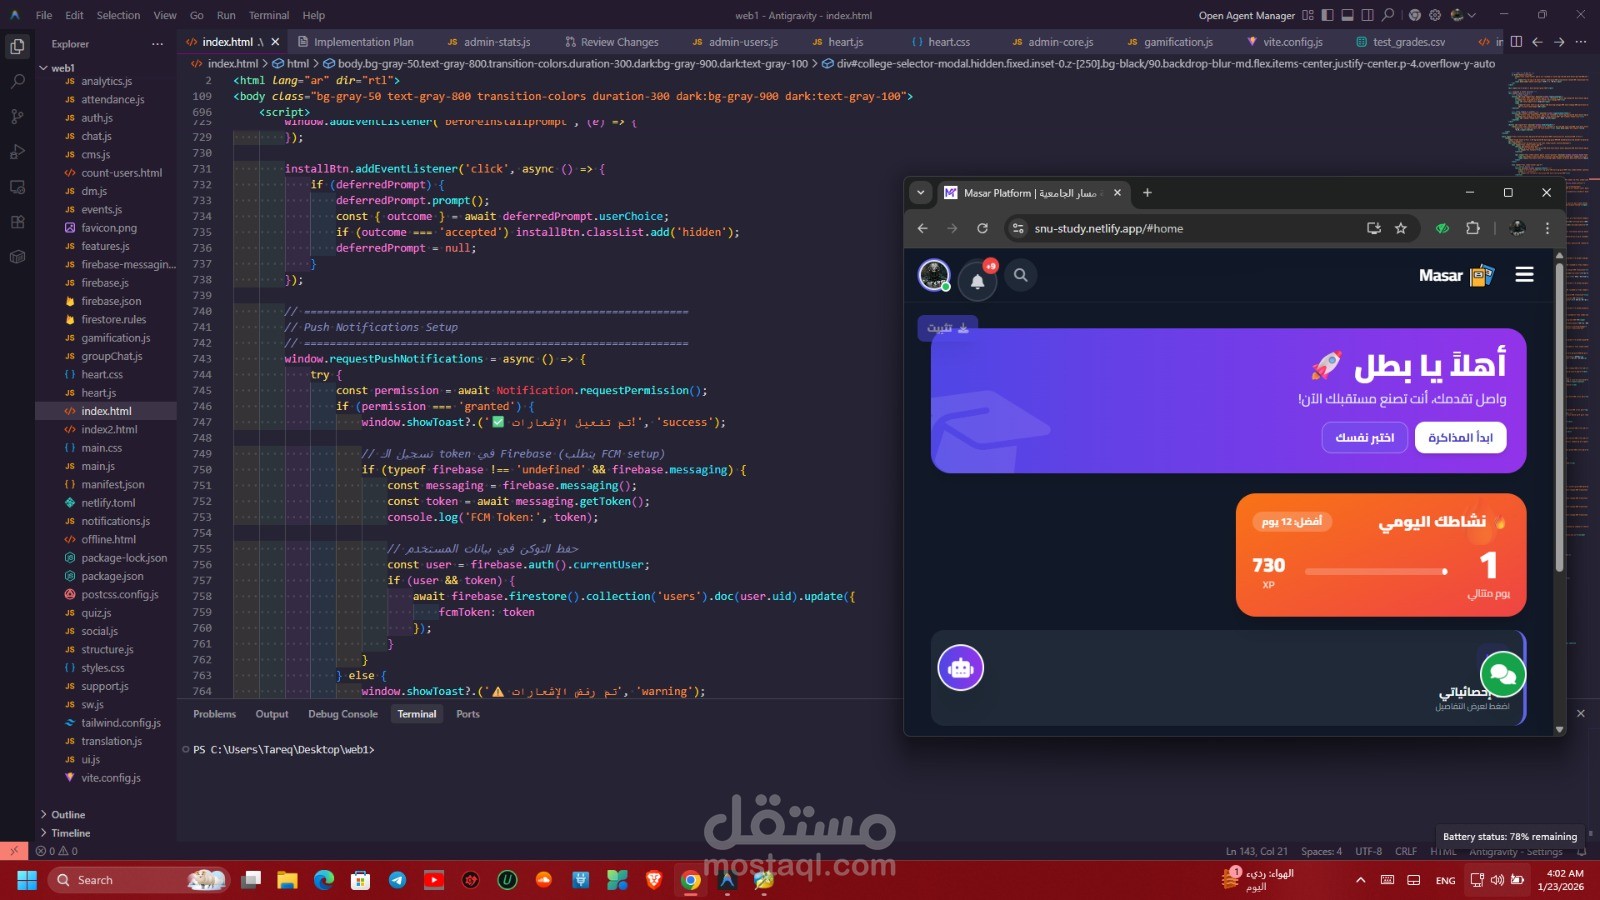Close the bottom panel with X
The height and width of the screenshot is (900, 1600).
[1580, 713]
